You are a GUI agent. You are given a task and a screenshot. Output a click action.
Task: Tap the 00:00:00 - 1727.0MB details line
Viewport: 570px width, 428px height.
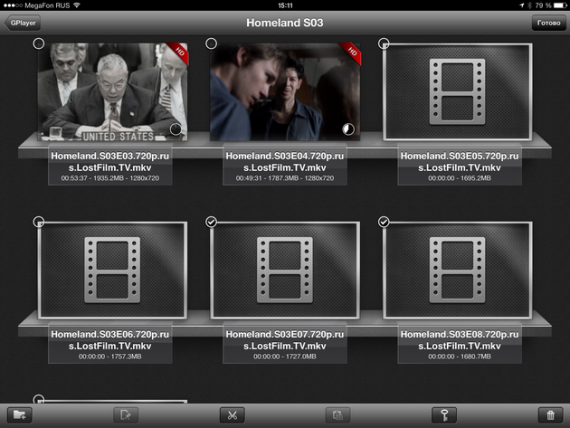(x=285, y=357)
